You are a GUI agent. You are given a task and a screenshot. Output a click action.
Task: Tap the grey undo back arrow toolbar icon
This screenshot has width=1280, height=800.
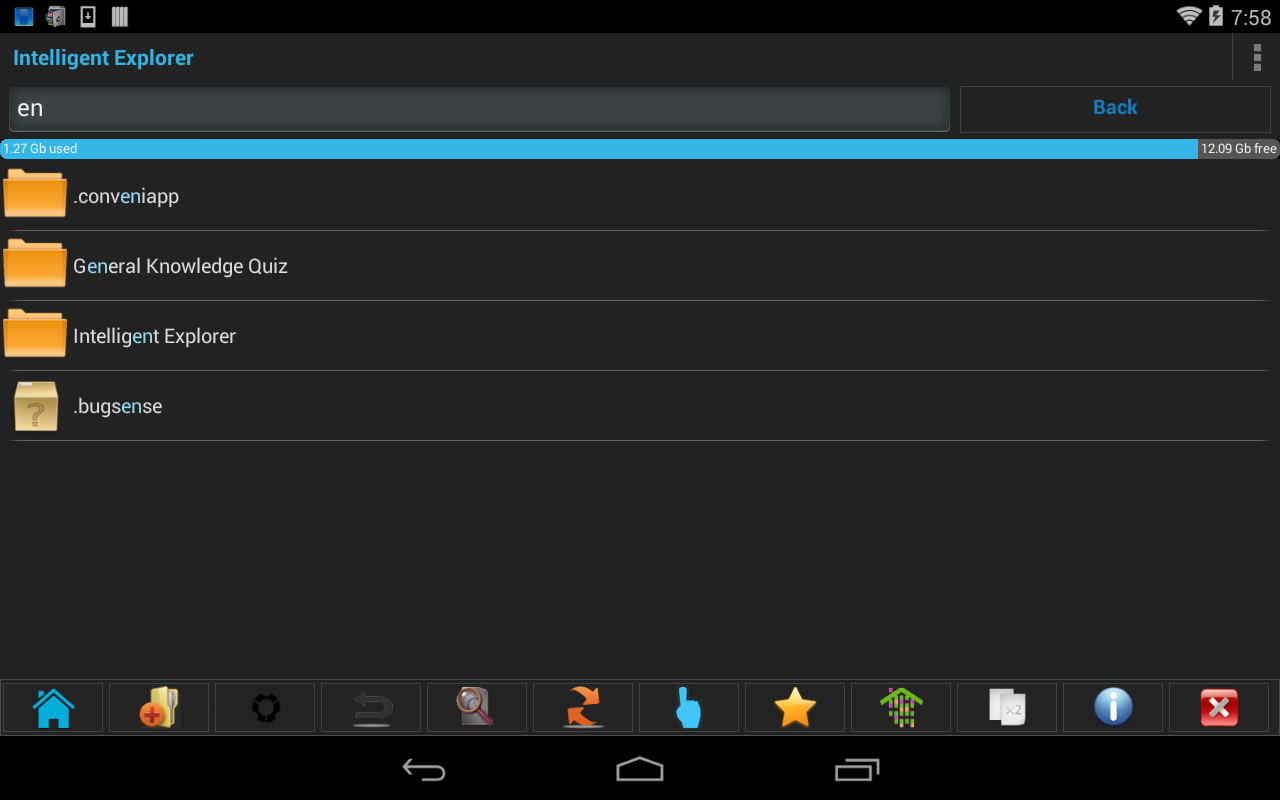coord(371,708)
